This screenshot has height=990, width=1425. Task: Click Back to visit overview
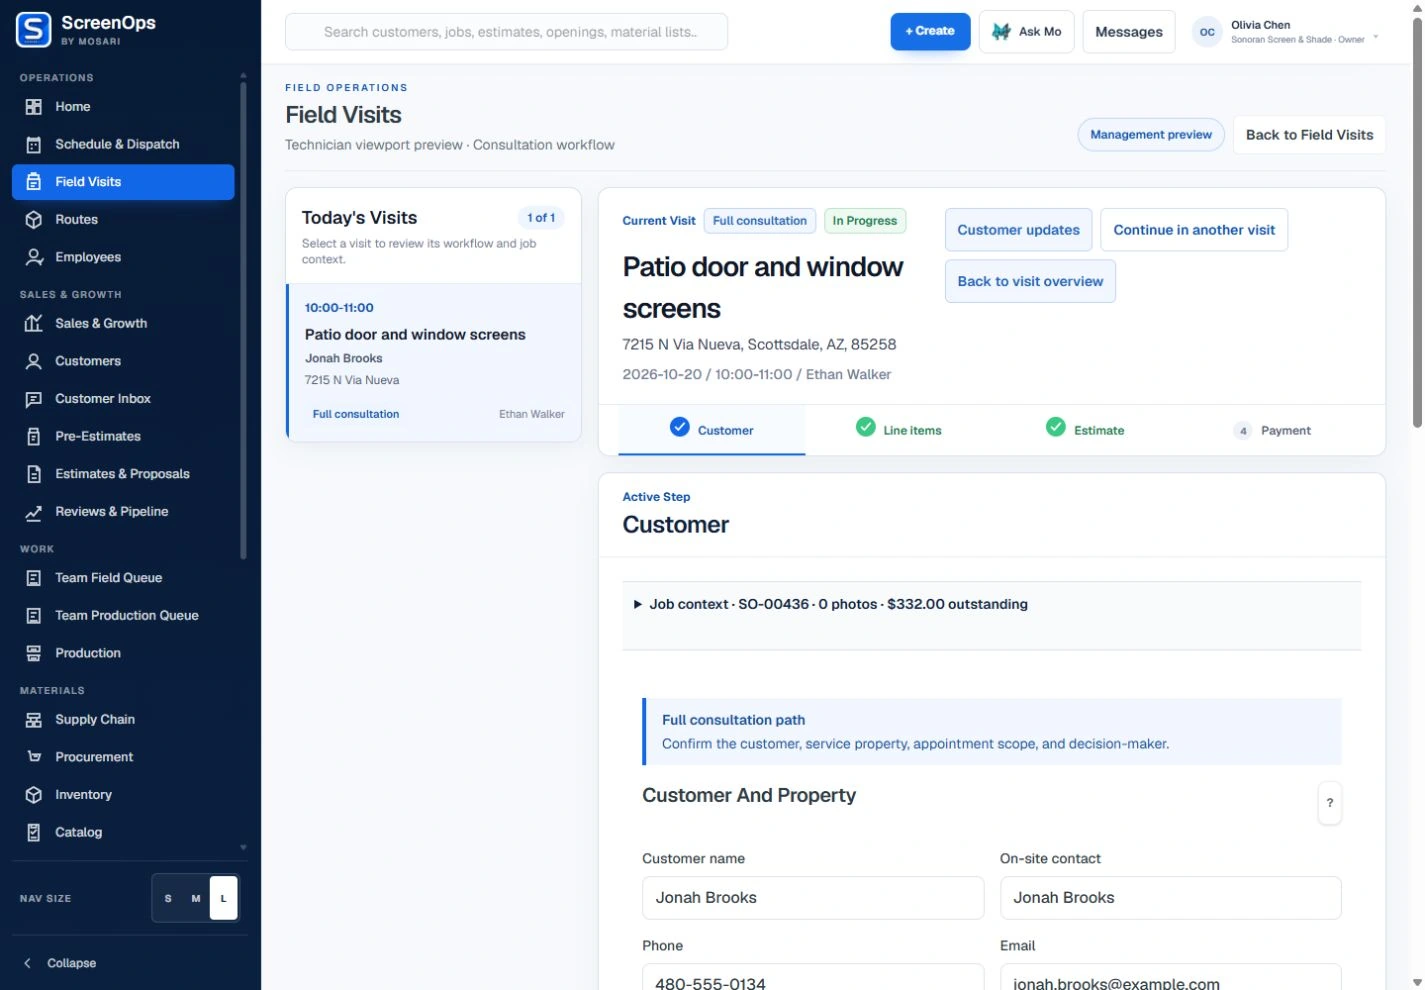click(1030, 282)
